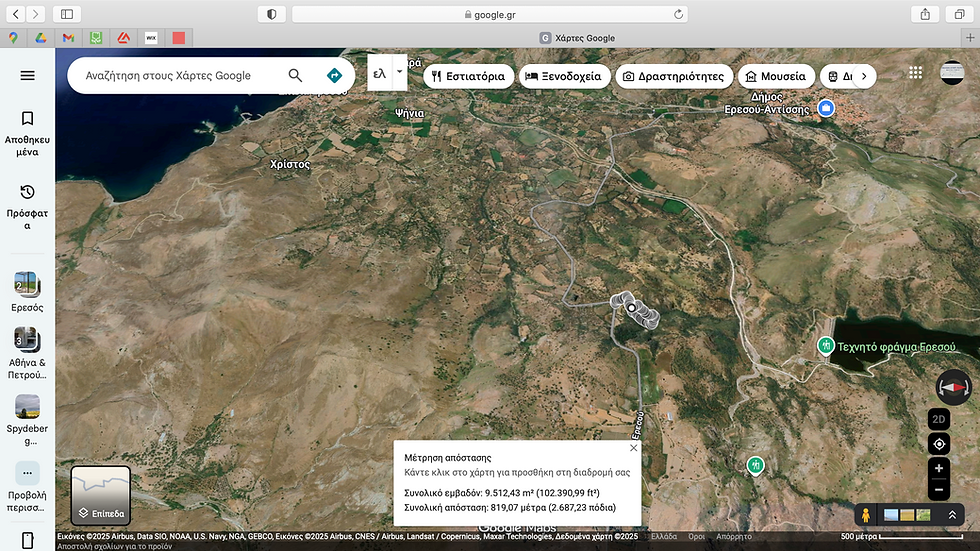This screenshot has width=980, height=551.
Task: Click the measurement point on the map path
Action: [x=632, y=307]
